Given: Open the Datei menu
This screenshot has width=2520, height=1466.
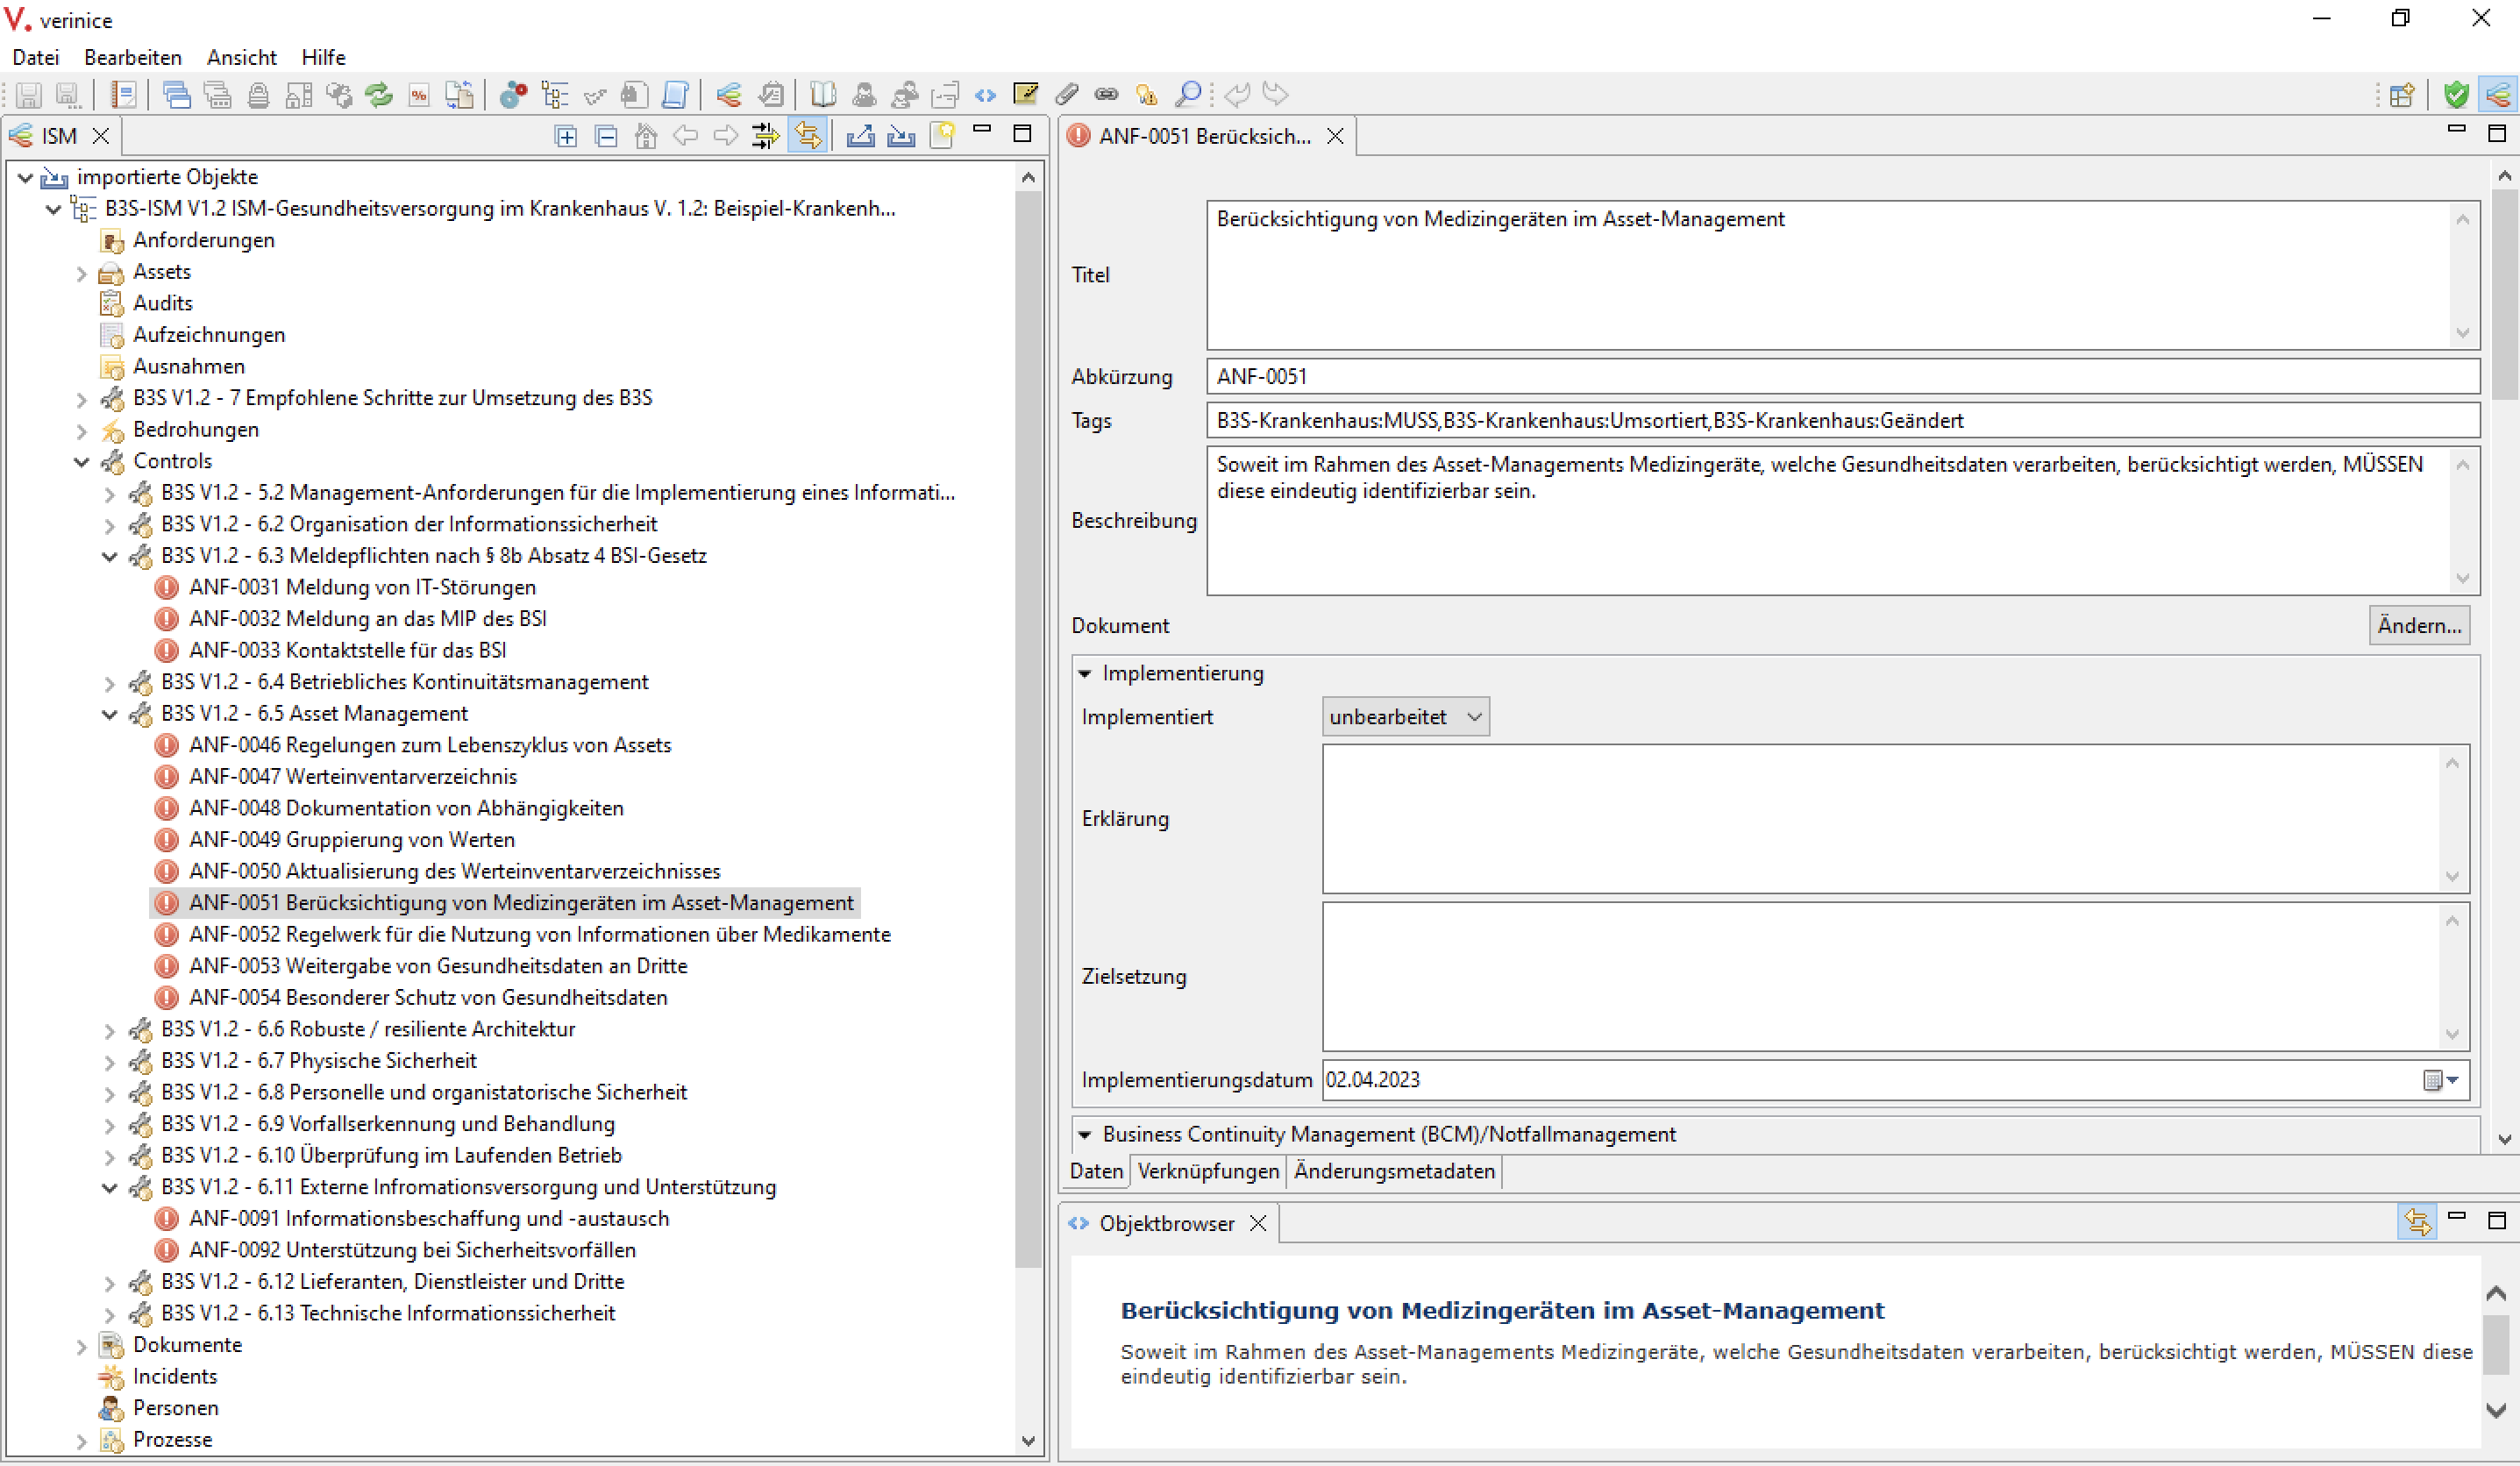Looking at the screenshot, I should click(36, 57).
